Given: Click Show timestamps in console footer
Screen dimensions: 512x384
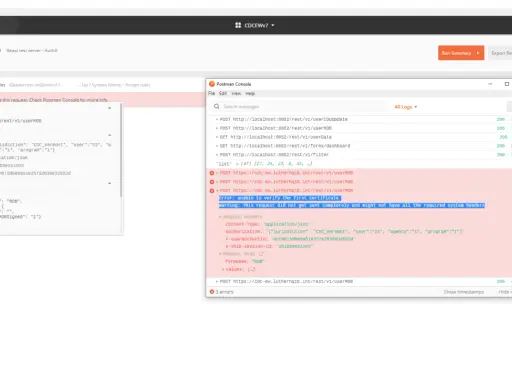Looking at the screenshot, I should (464, 292).
